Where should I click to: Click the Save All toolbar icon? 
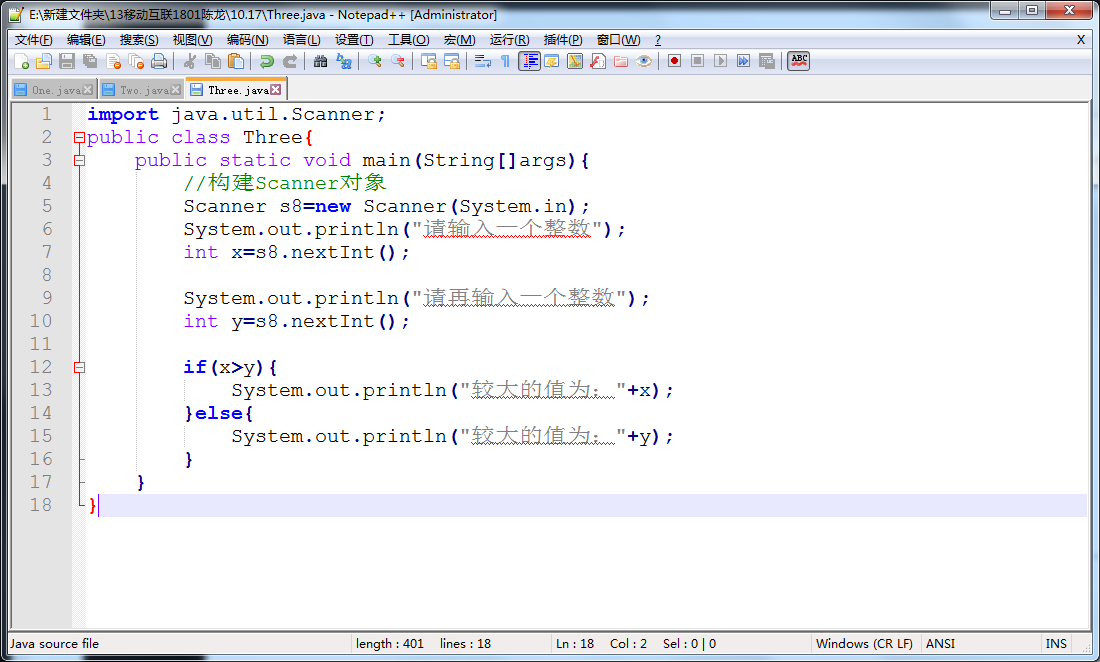tap(90, 62)
